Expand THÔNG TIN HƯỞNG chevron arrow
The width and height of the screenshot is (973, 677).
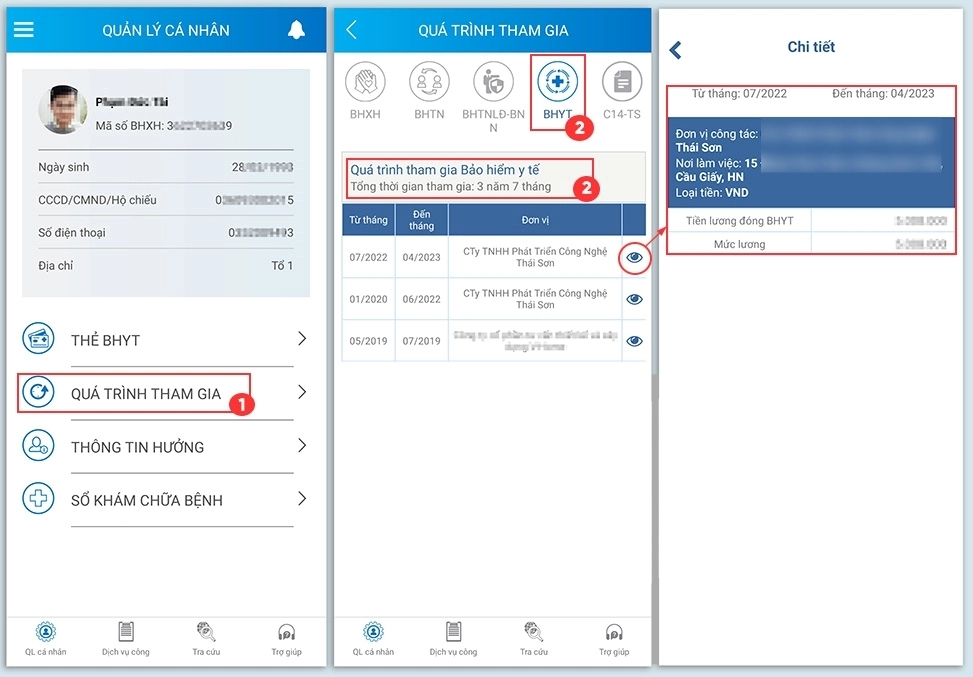(x=302, y=445)
